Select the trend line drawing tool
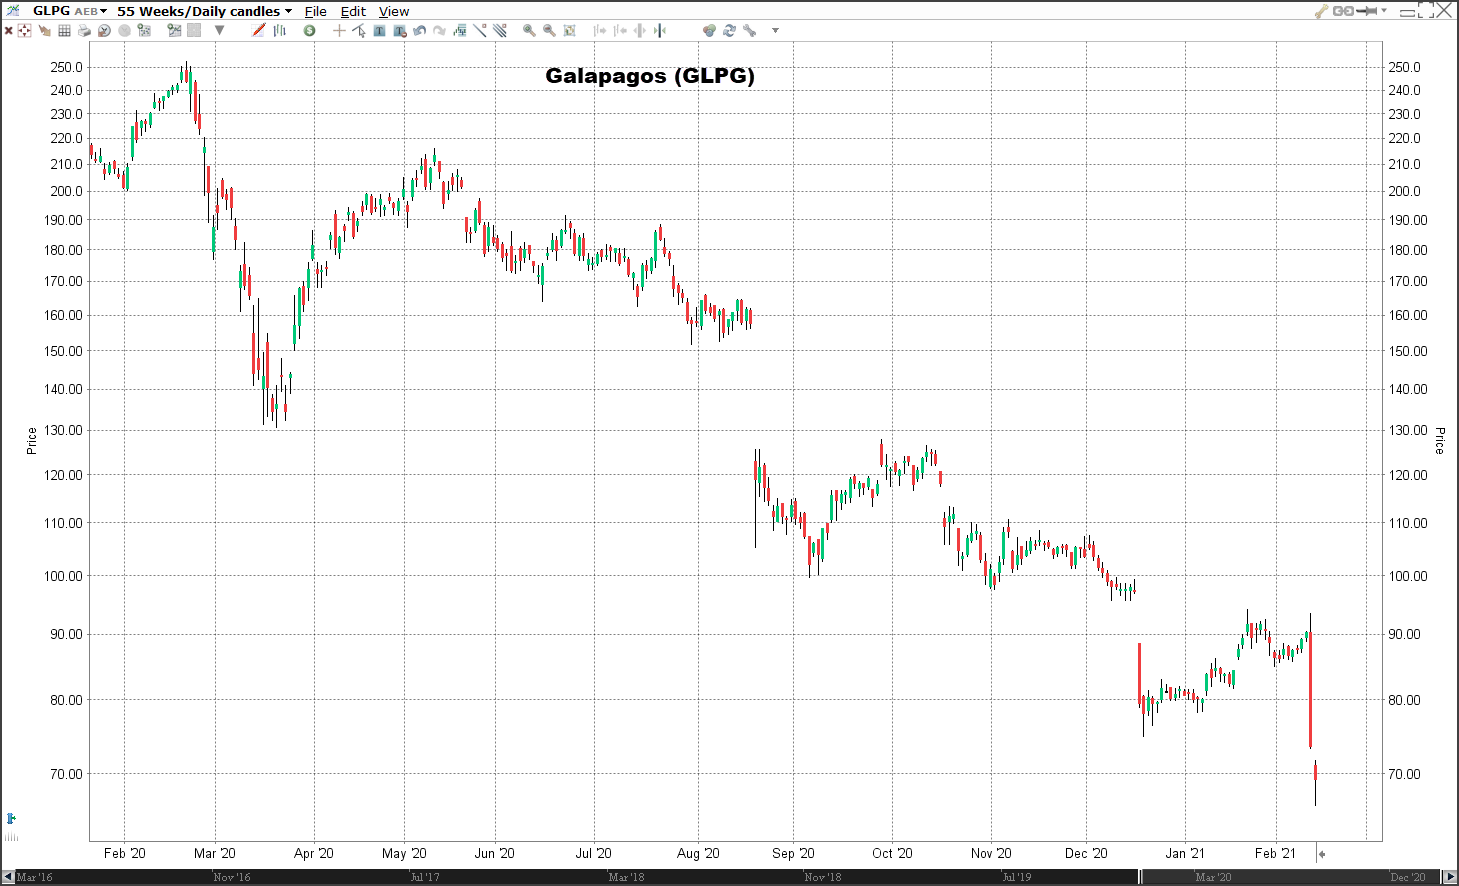Screen dimensions: 1459x886 [x=480, y=30]
